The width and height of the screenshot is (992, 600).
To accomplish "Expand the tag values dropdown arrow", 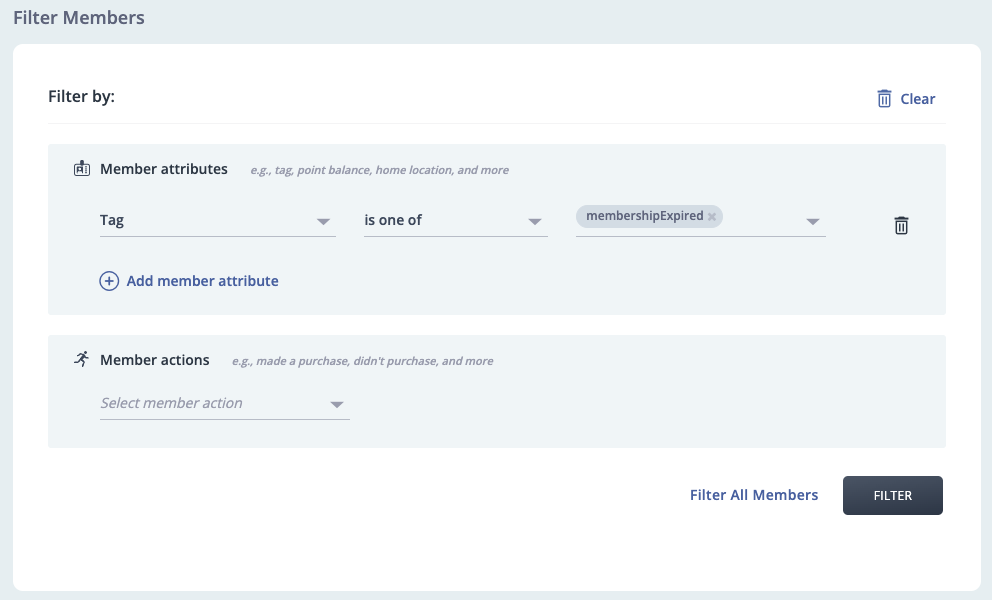I will (813, 222).
